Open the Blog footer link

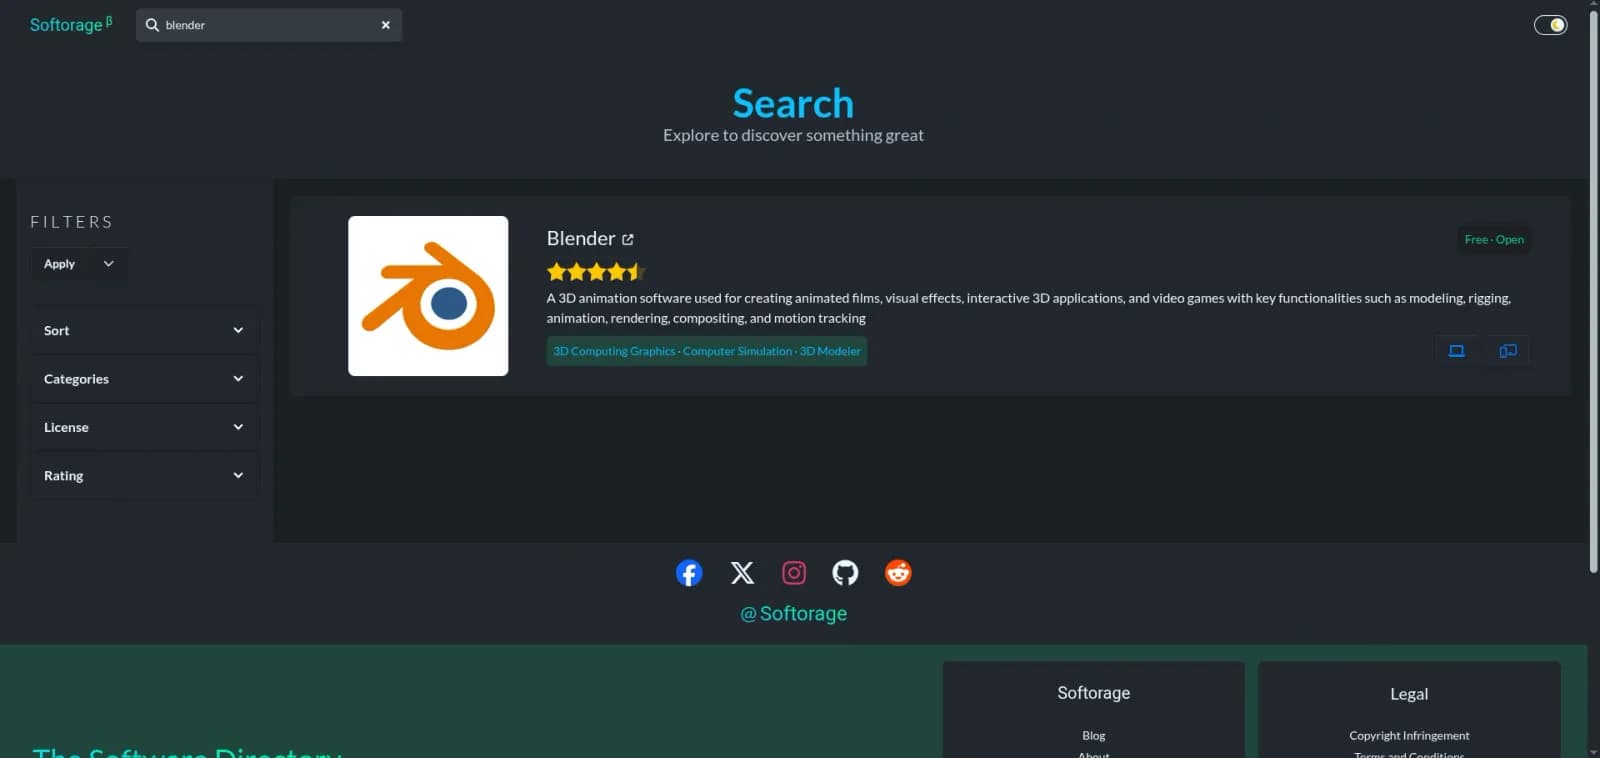click(1093, 736)
